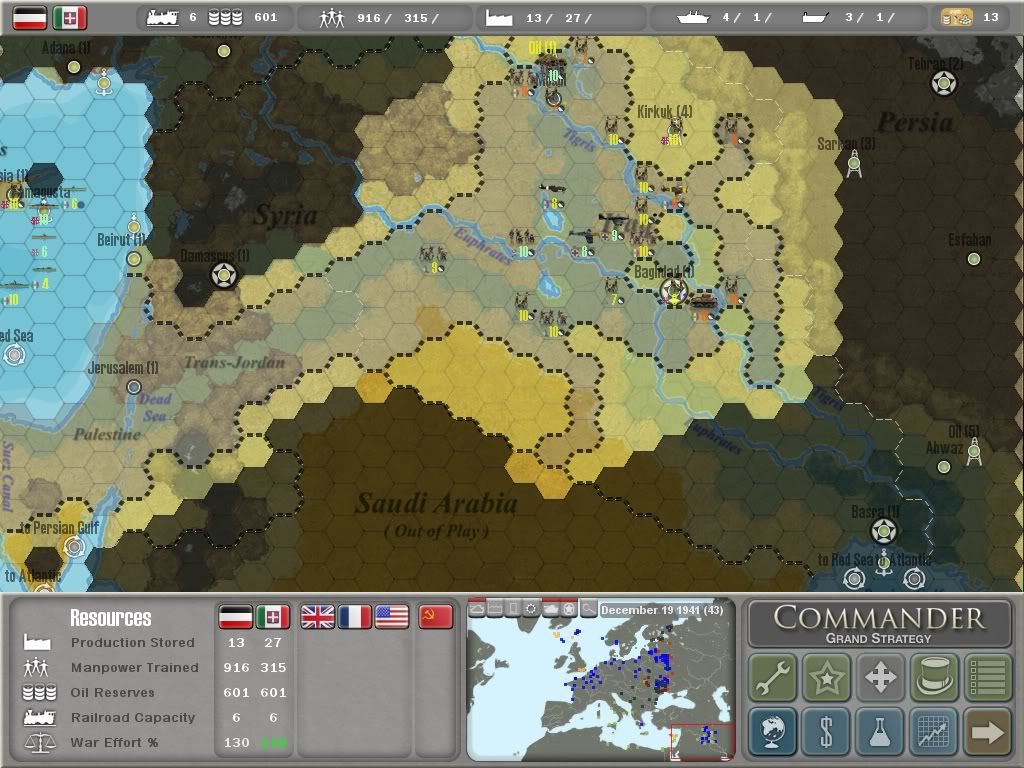Select Basra city star marker

[x=884, y=531]
